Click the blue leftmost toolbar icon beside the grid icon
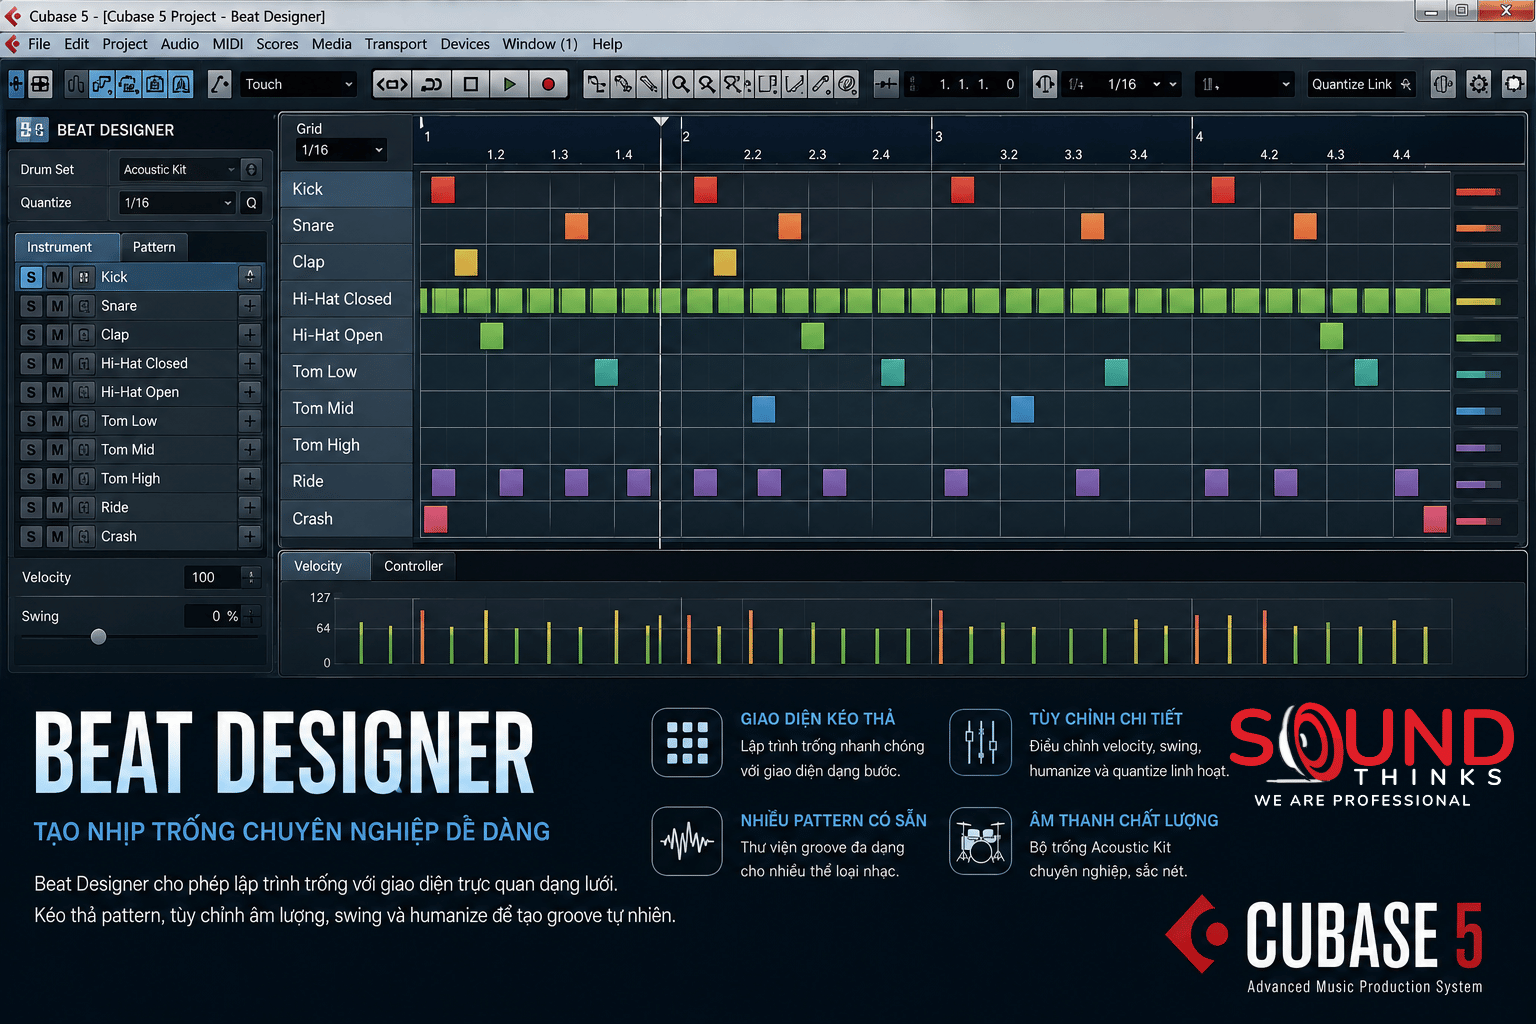Image resolution: width=1536 pixels, height=1024 pixels. [x=16, y=84]
